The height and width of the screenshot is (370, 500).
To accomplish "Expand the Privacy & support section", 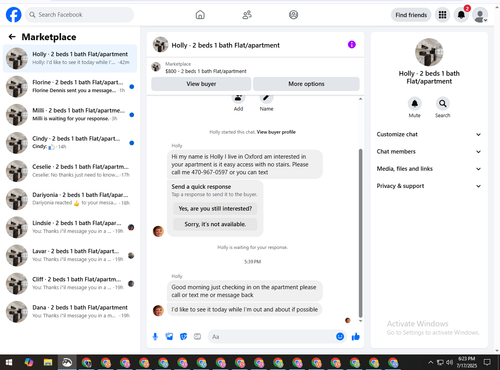I will (429, 186).
